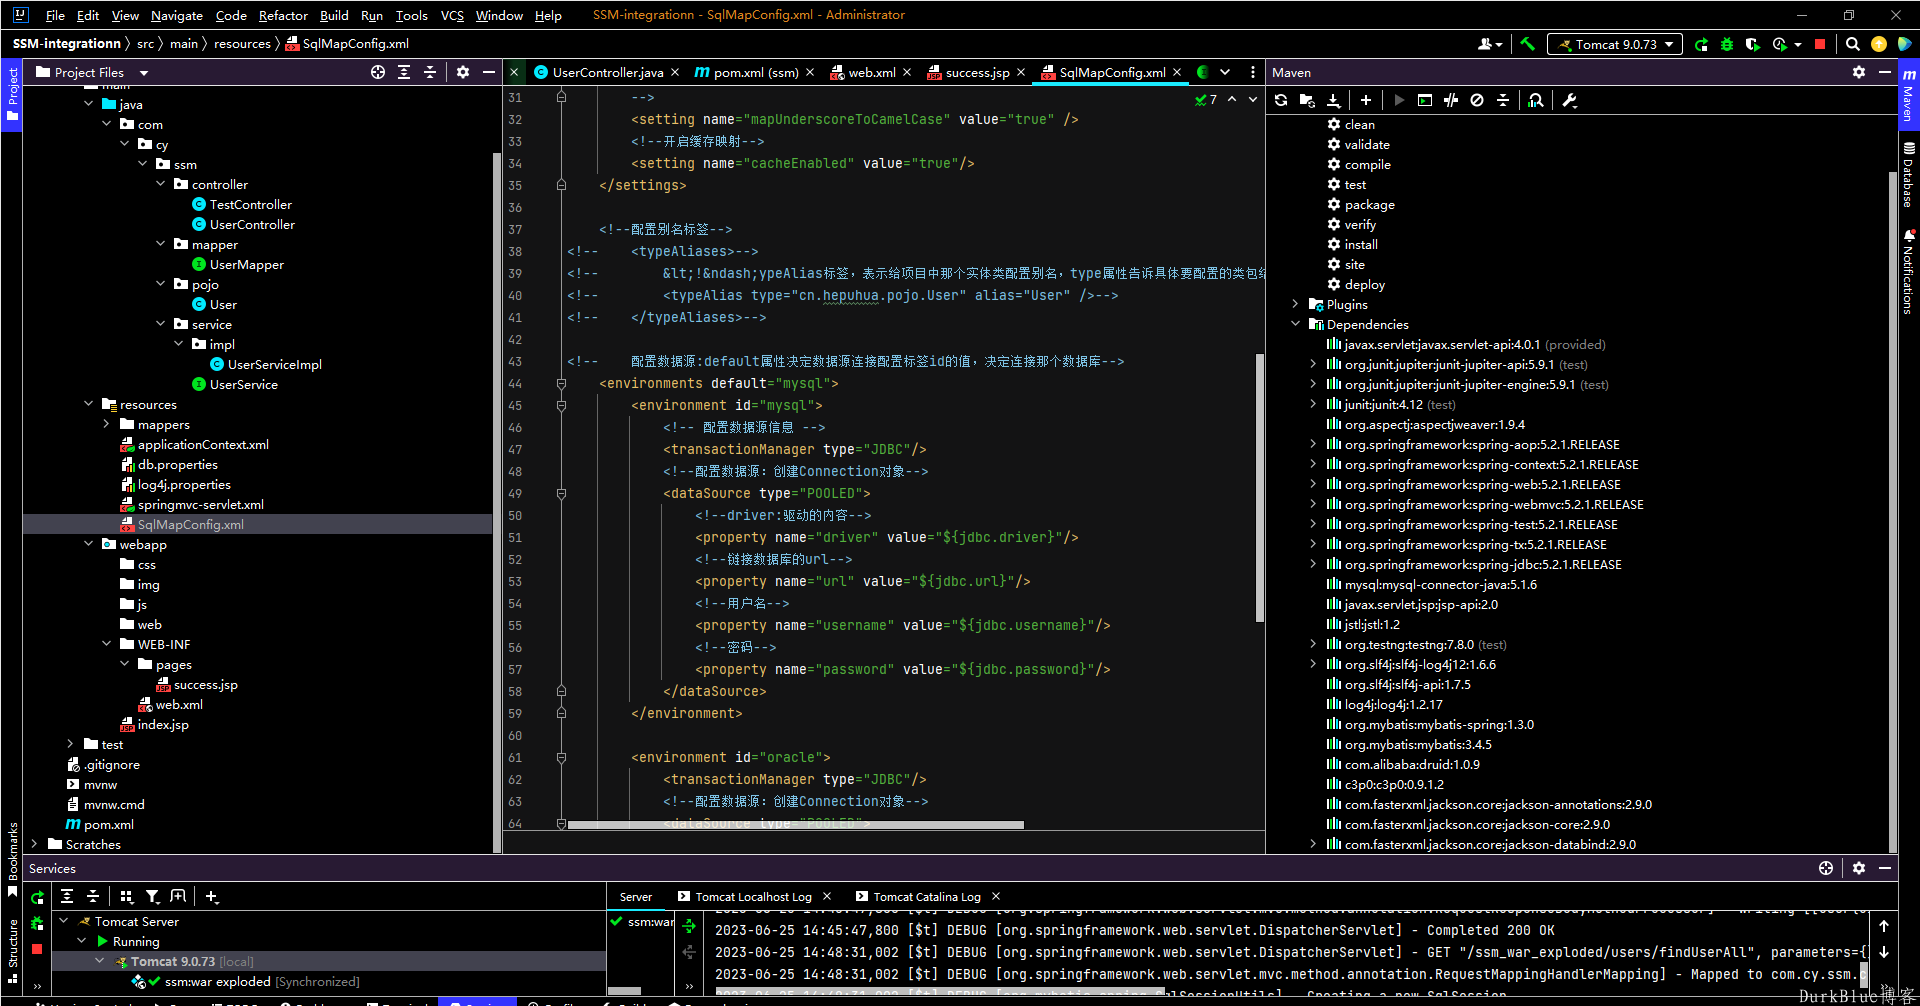Image resolution: width=1920 pixels, height=1006 pixels.
Task: Click the Rerun Tomcat icon in main toolbar
Action: 1701,44
